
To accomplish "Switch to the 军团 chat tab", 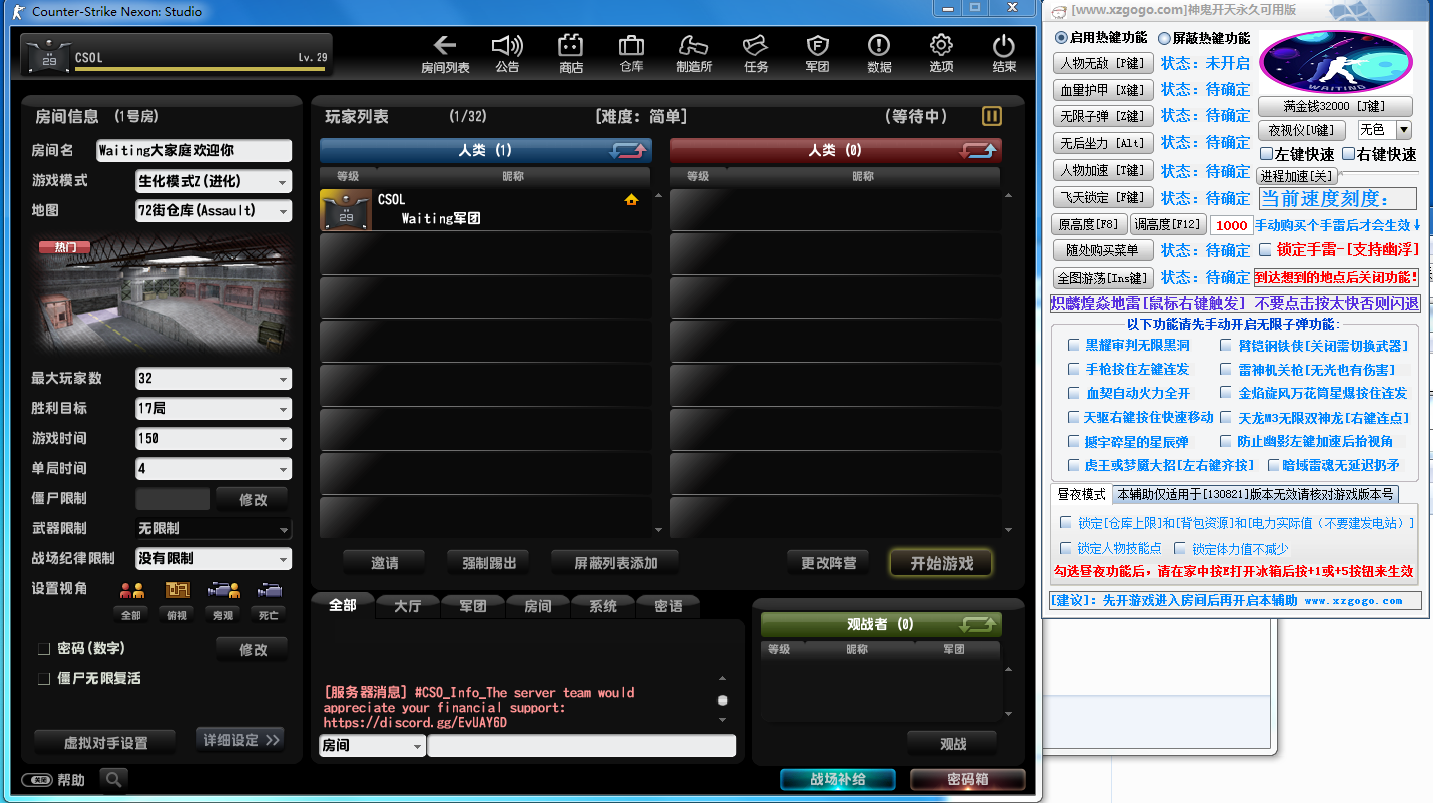I will [472, 606].
